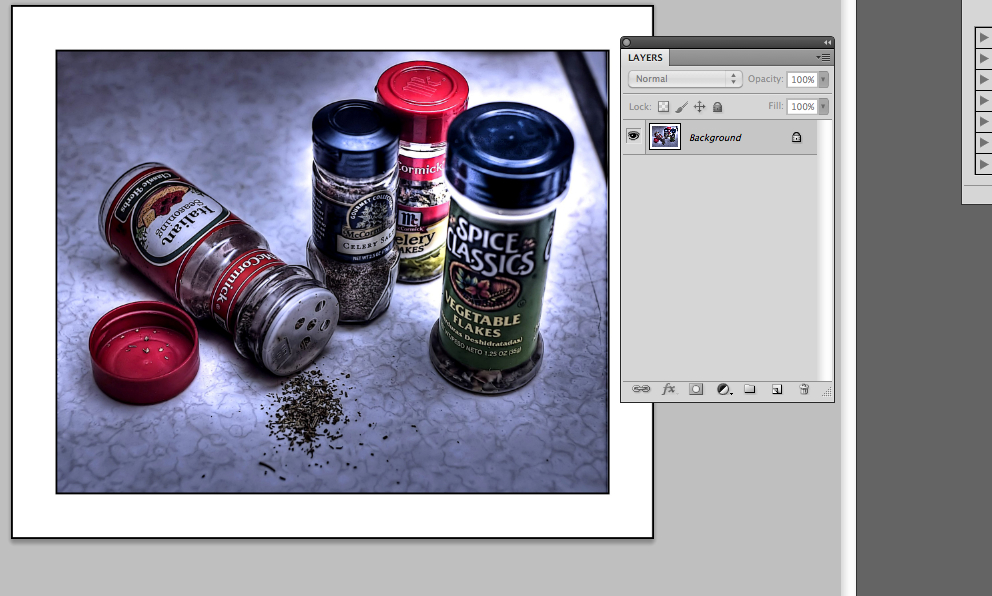992x596 pixels.
Task: Toggle lock image pixels brush icon
Action: (681, 107)
